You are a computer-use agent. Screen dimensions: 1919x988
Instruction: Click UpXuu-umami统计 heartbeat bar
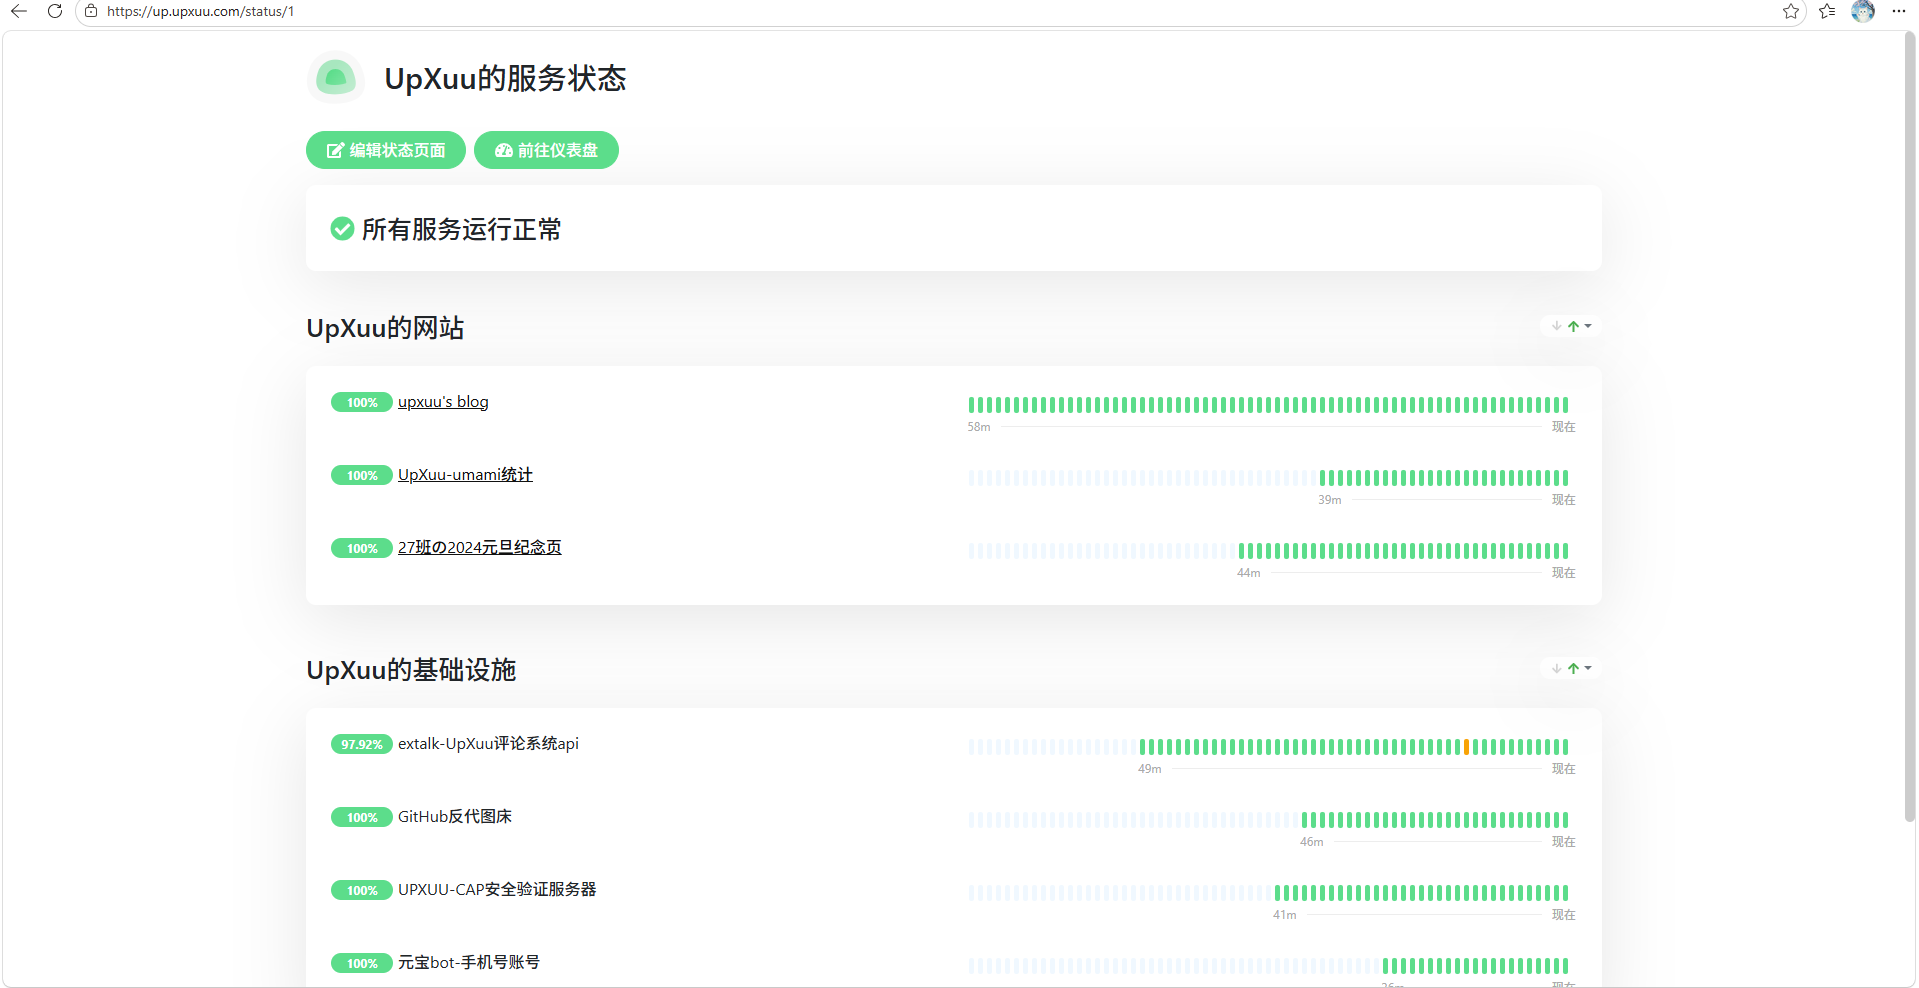pyautogui.click(x=1268, y=478)
